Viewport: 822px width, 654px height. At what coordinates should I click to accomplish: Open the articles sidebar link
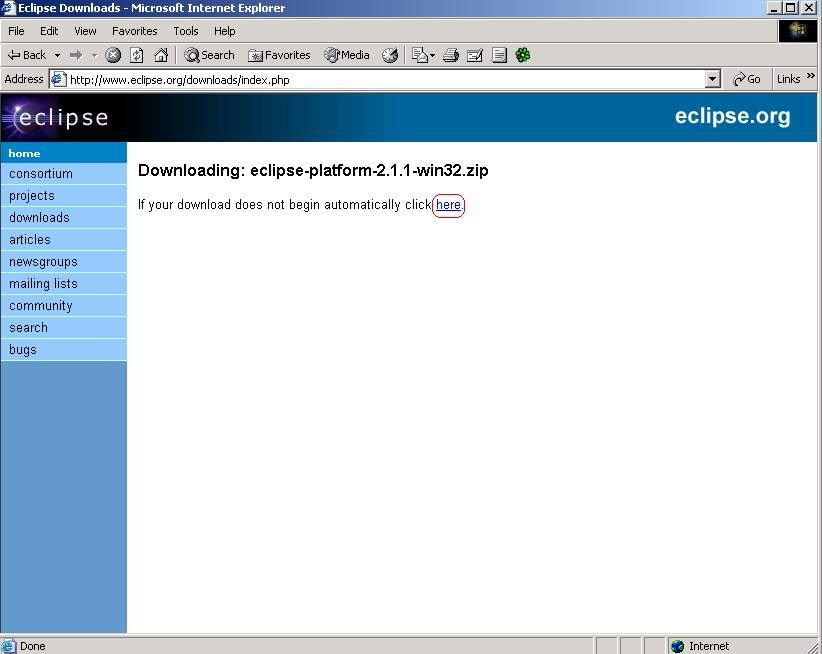[63, 239]
